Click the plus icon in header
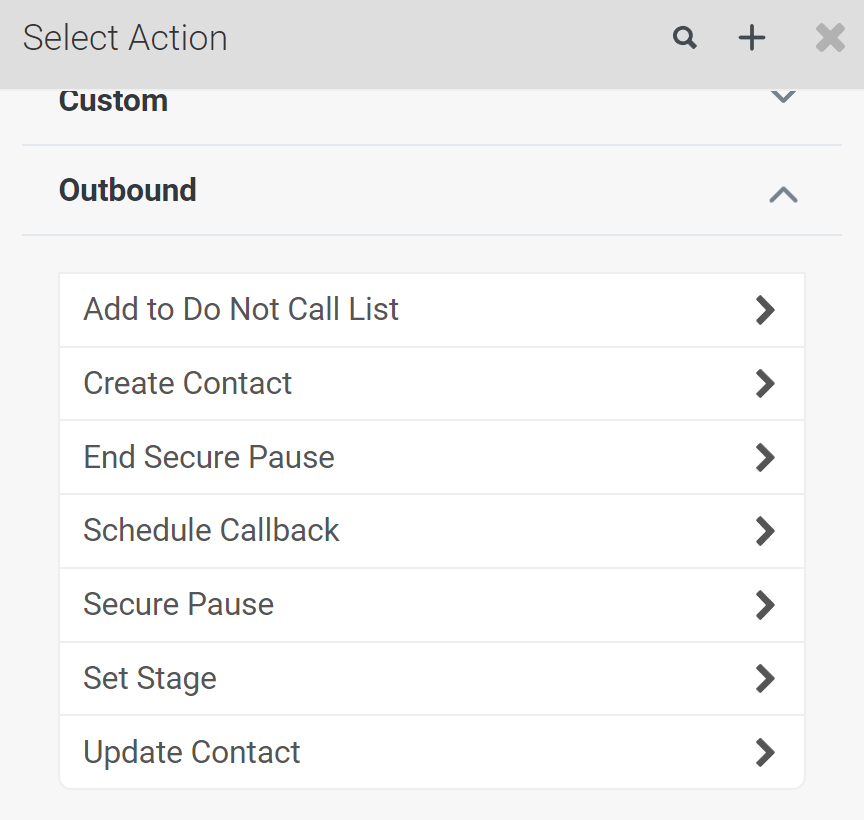 (x=751, y=38)
